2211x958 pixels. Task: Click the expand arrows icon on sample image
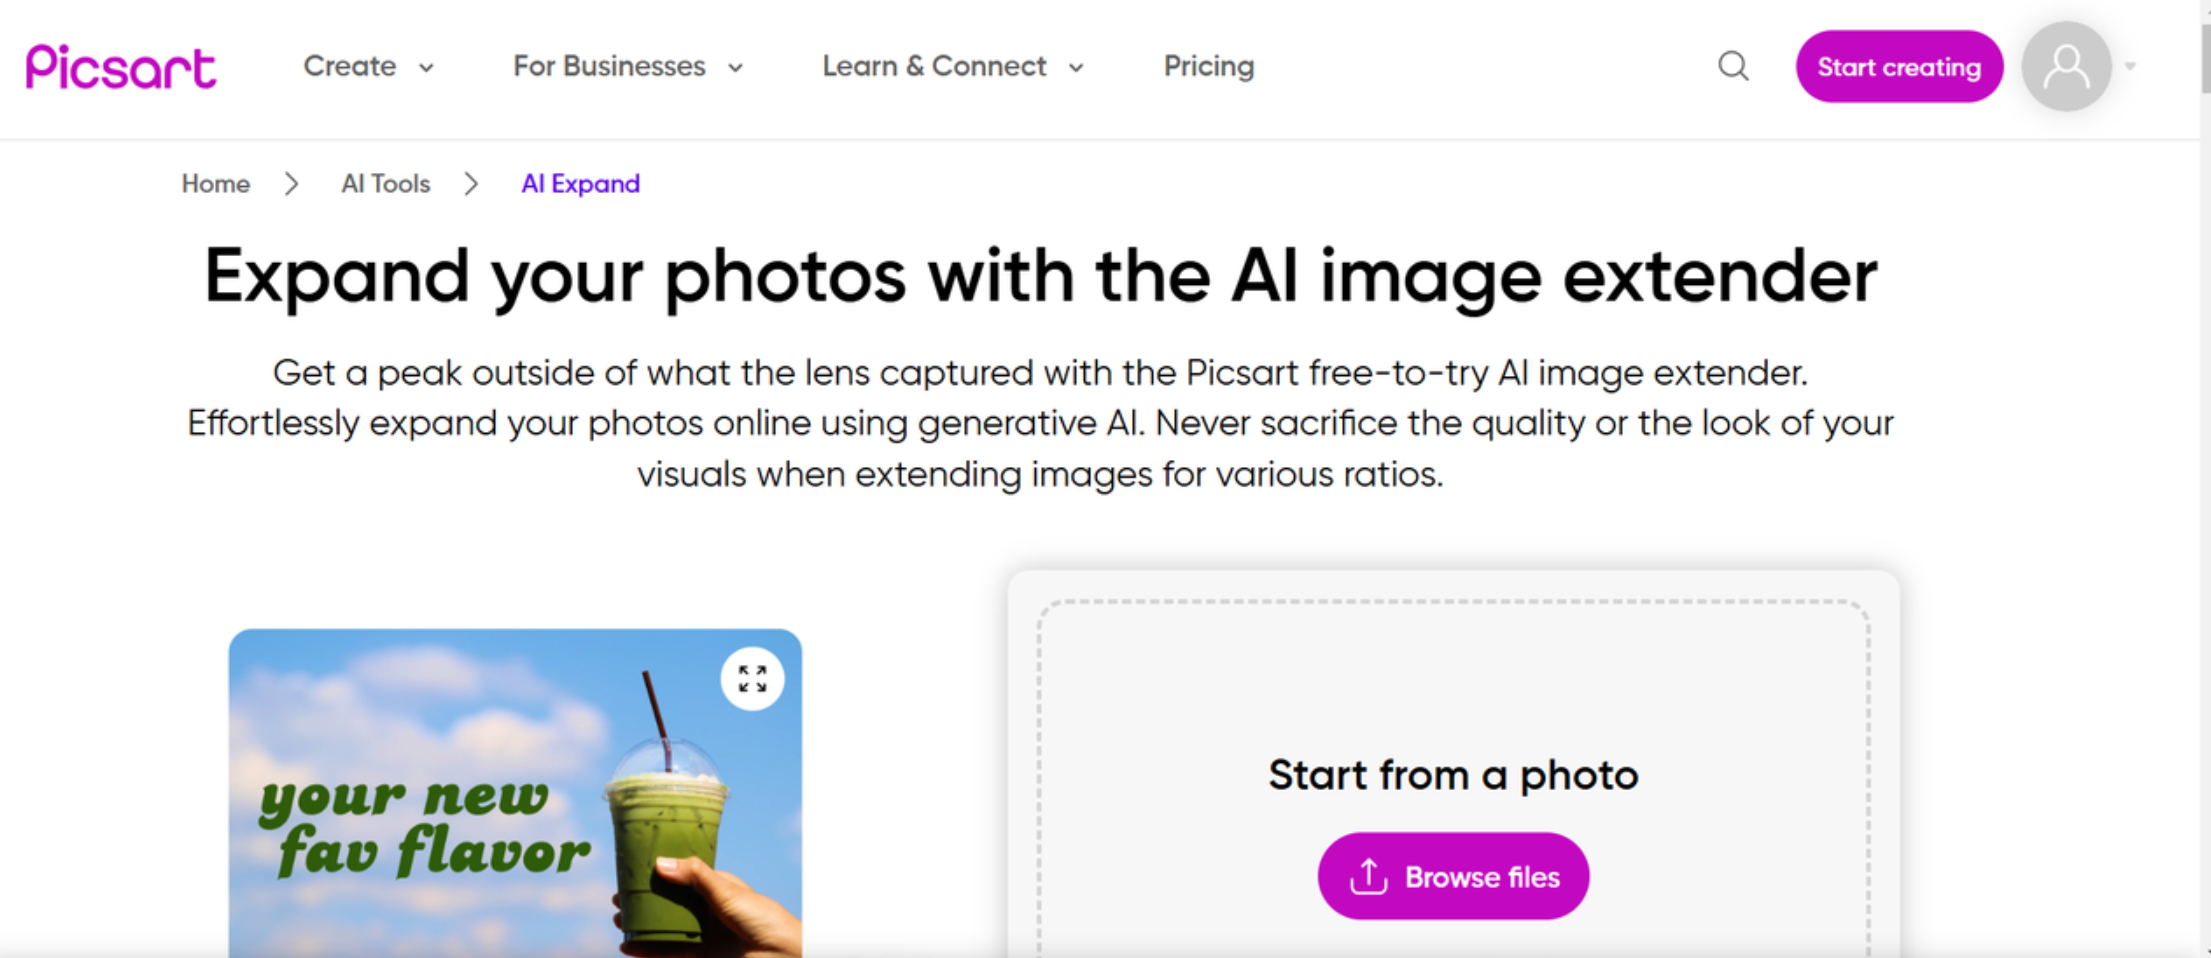coord(752,679)
